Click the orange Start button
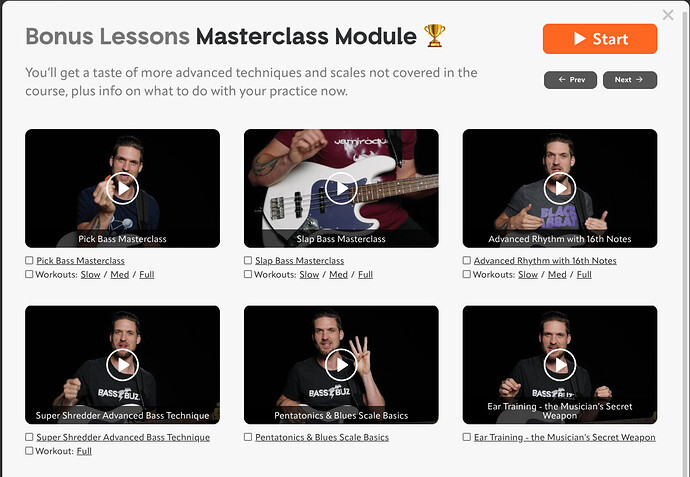 (600, 39)
